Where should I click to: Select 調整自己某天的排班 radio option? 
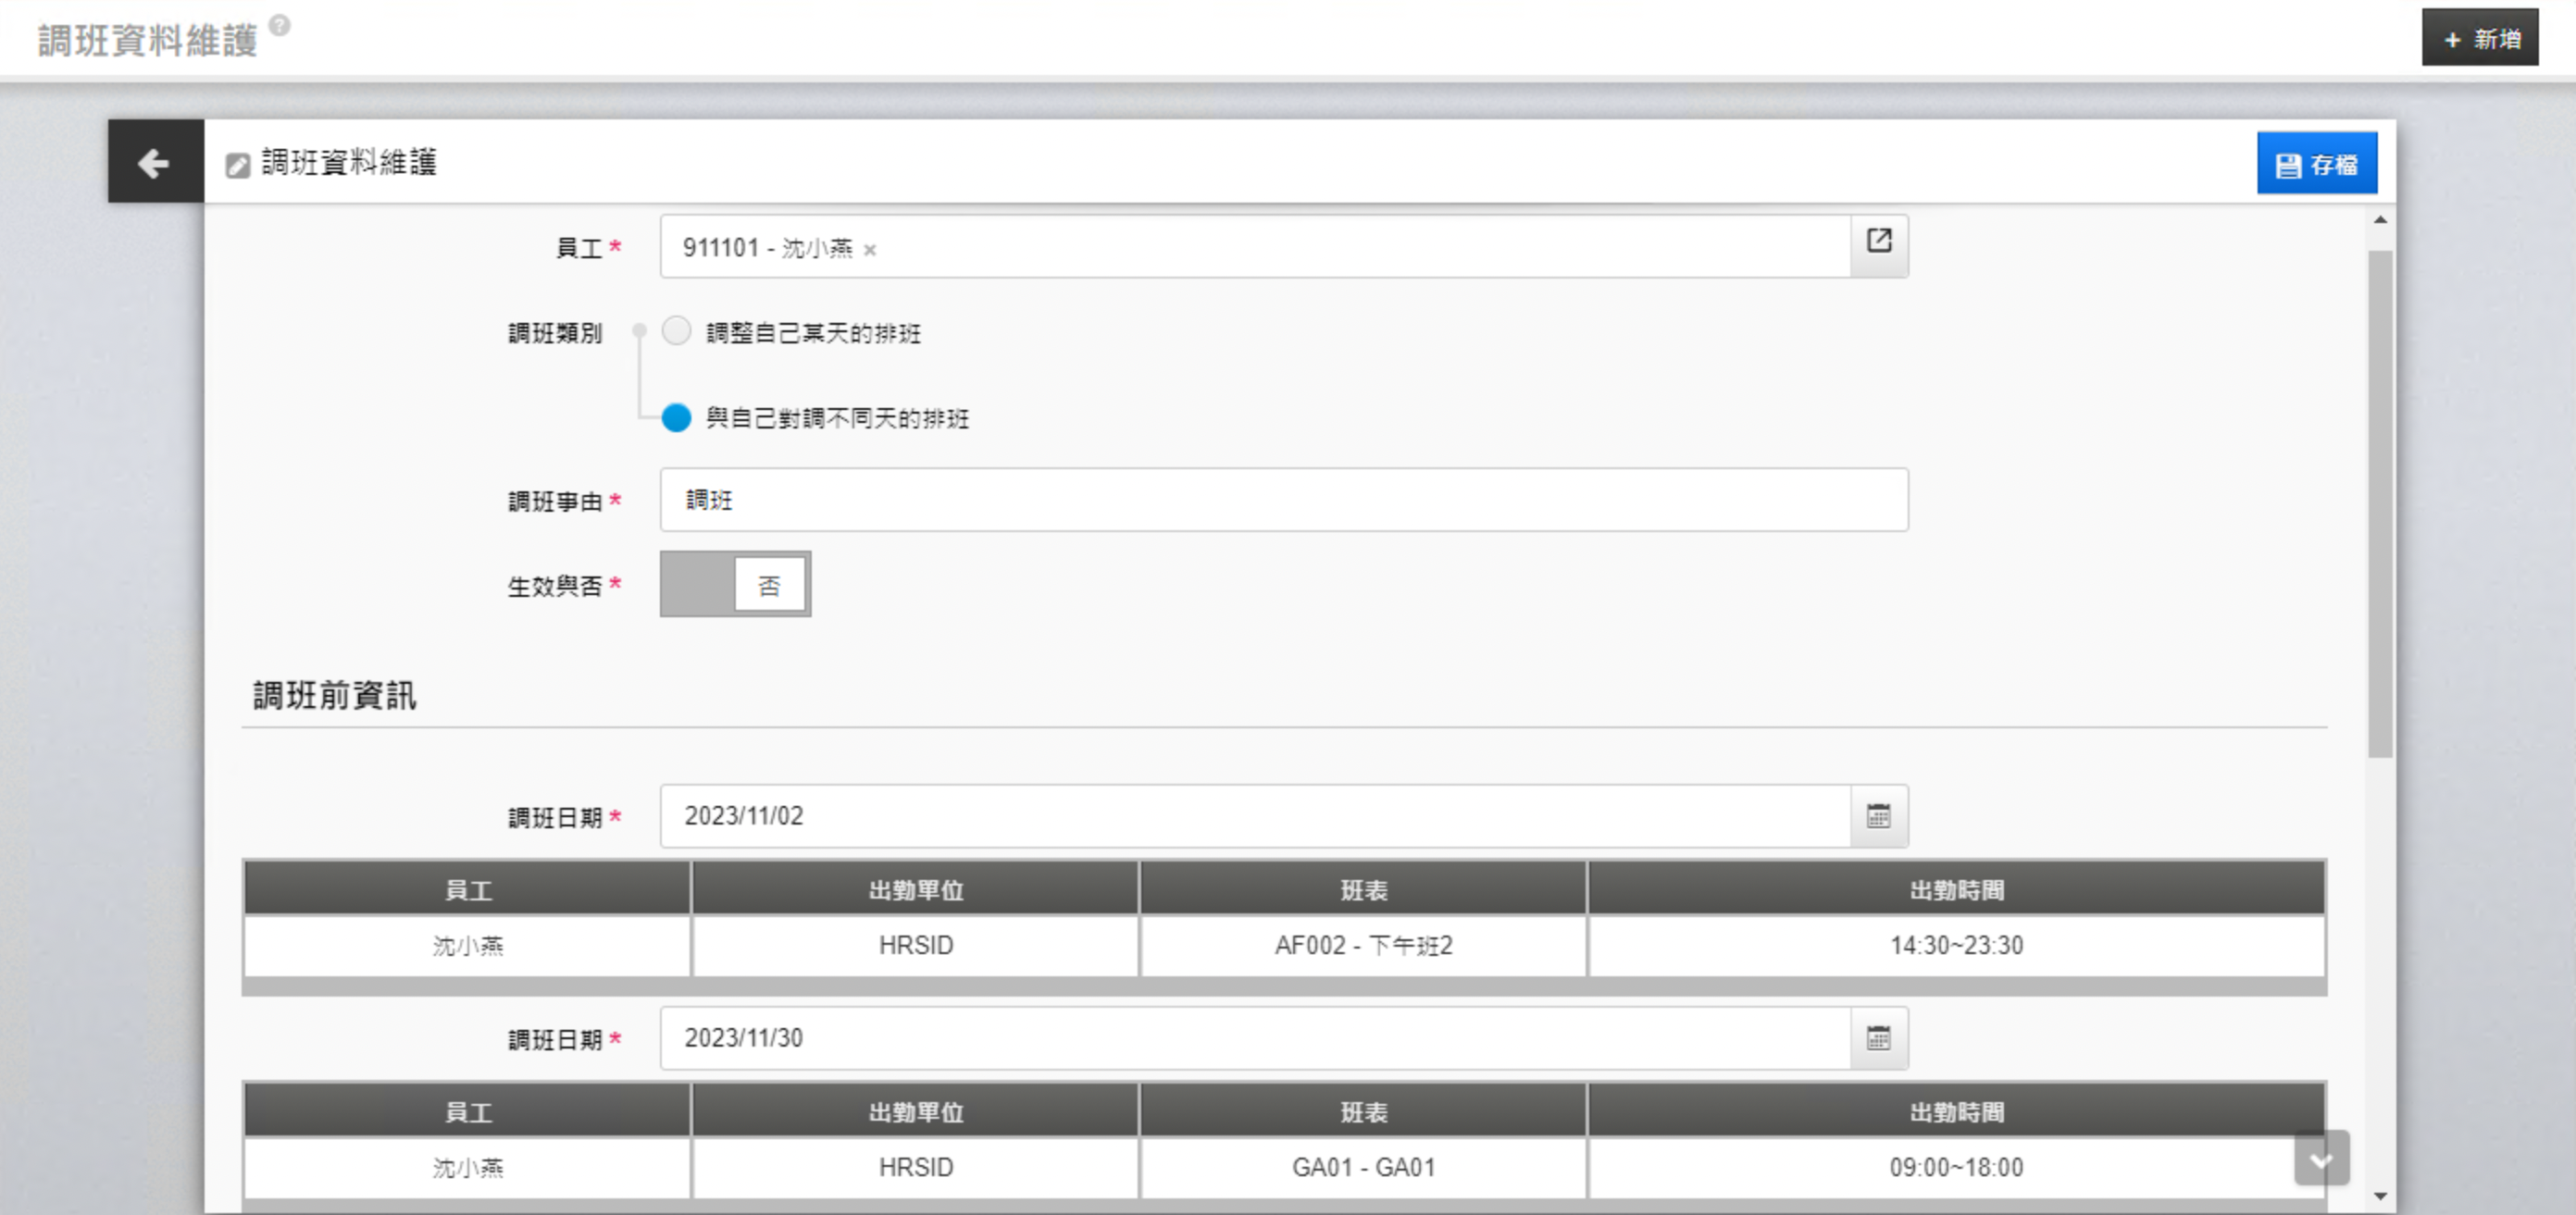click(x=677, y=331)
